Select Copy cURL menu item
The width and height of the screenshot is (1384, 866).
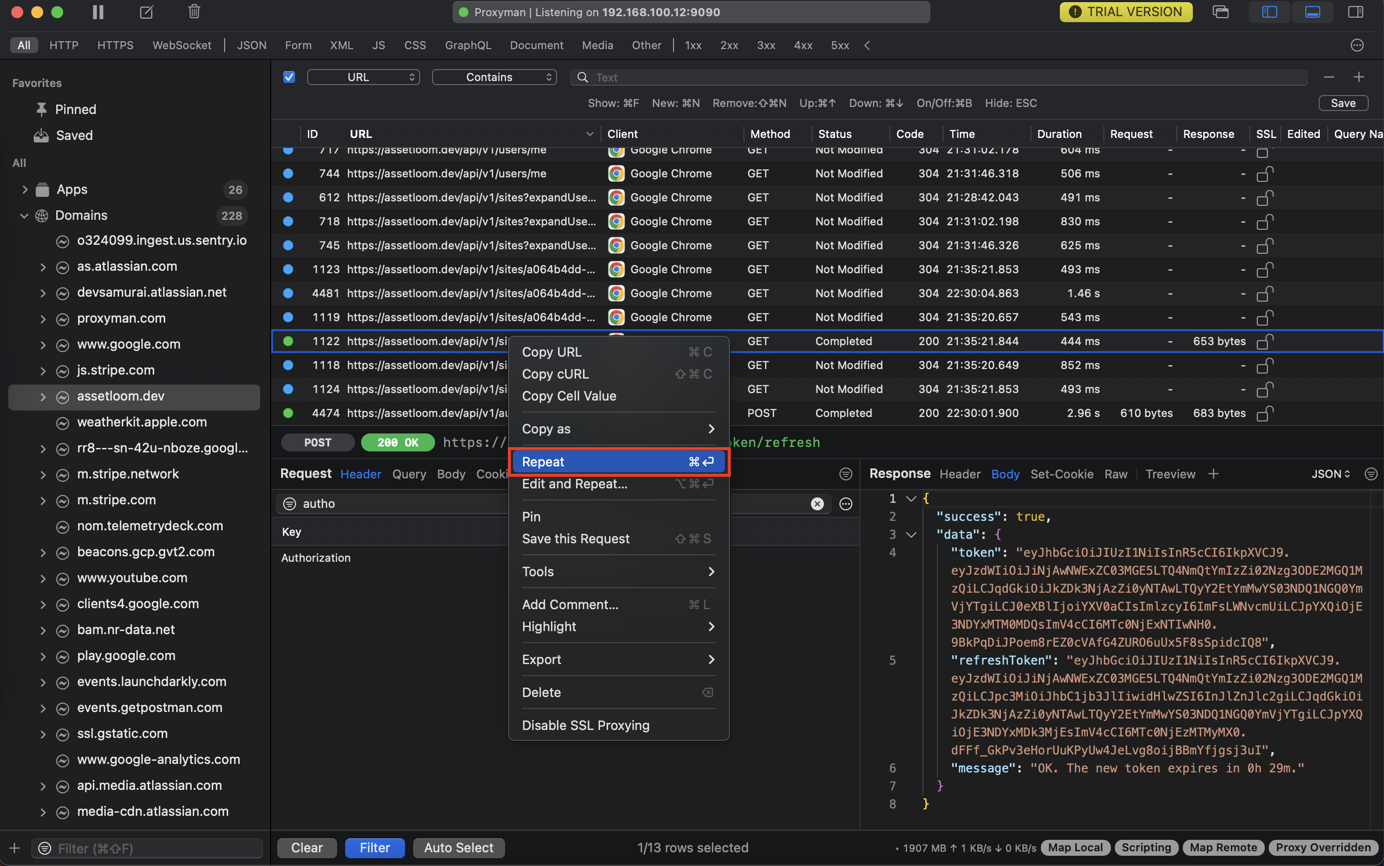coord(618,374)
